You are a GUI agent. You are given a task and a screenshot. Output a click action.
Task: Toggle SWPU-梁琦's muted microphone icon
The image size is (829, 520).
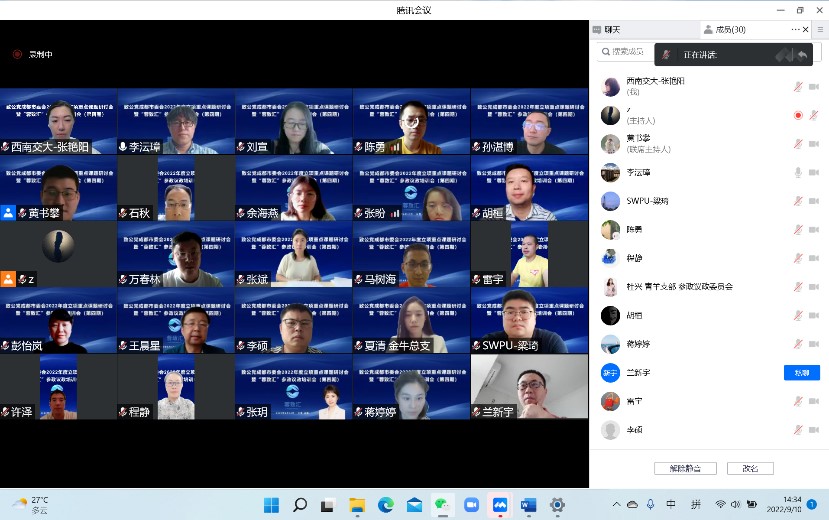(798, 201)
